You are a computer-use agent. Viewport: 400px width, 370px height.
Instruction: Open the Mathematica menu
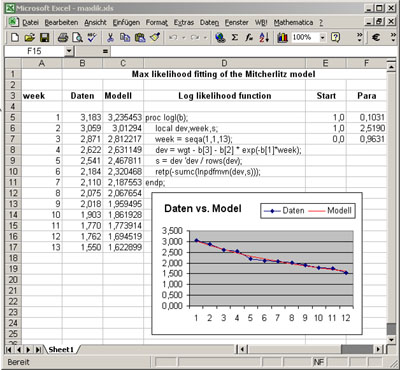pyautogui.click(x=293, y=22)
